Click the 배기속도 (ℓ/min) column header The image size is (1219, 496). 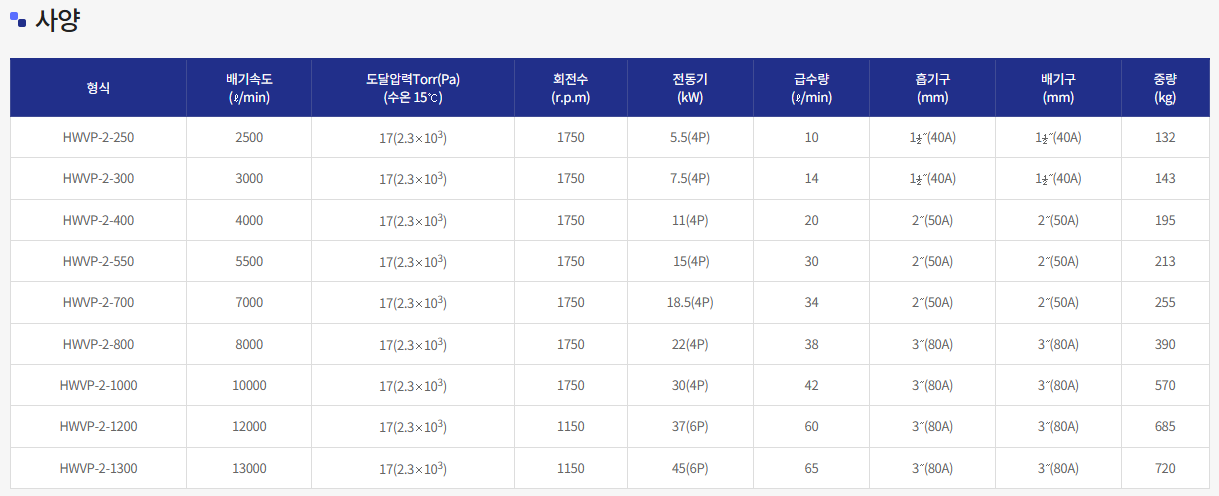tap(249, 88)
